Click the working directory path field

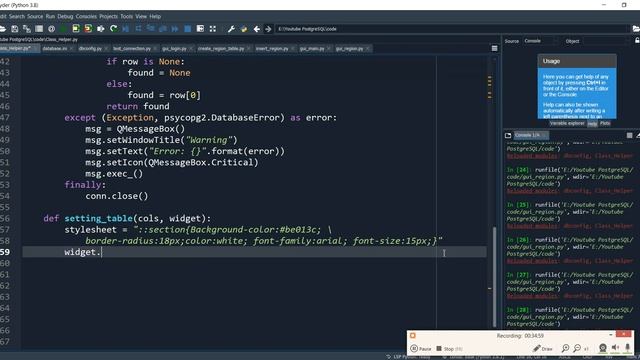pyautogui.click(x=451, y=29)
